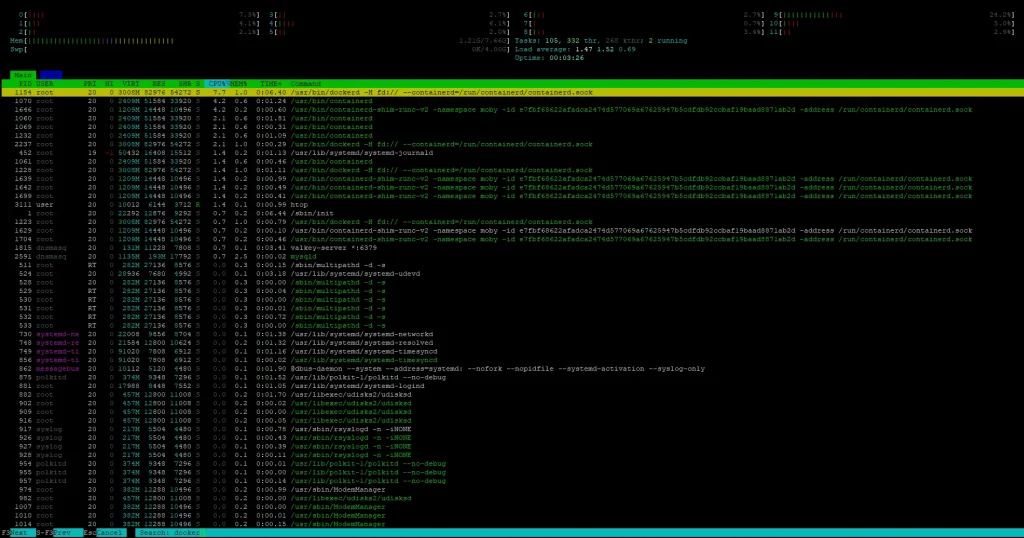The height and width of the screenshot is (538, 1024).
Task: Click the CPU 9 meter at 24.2%
Action: click(893, 14)
